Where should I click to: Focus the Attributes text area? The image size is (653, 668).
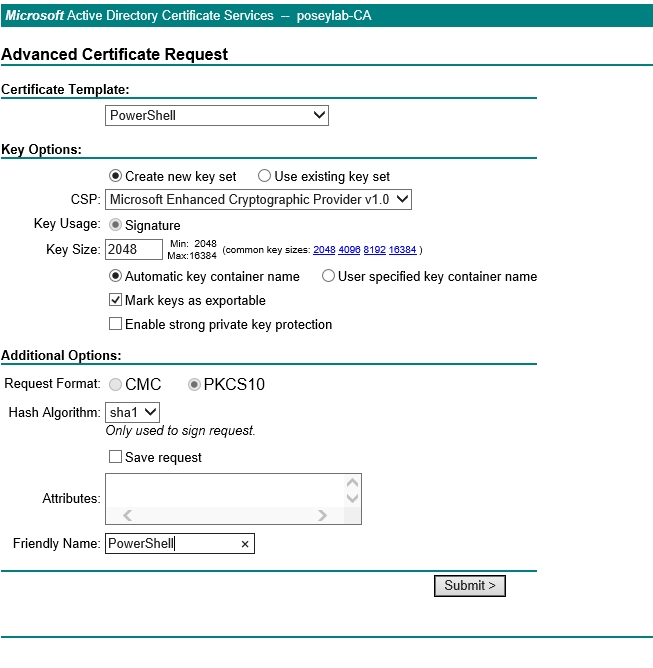tap(225, 491)
